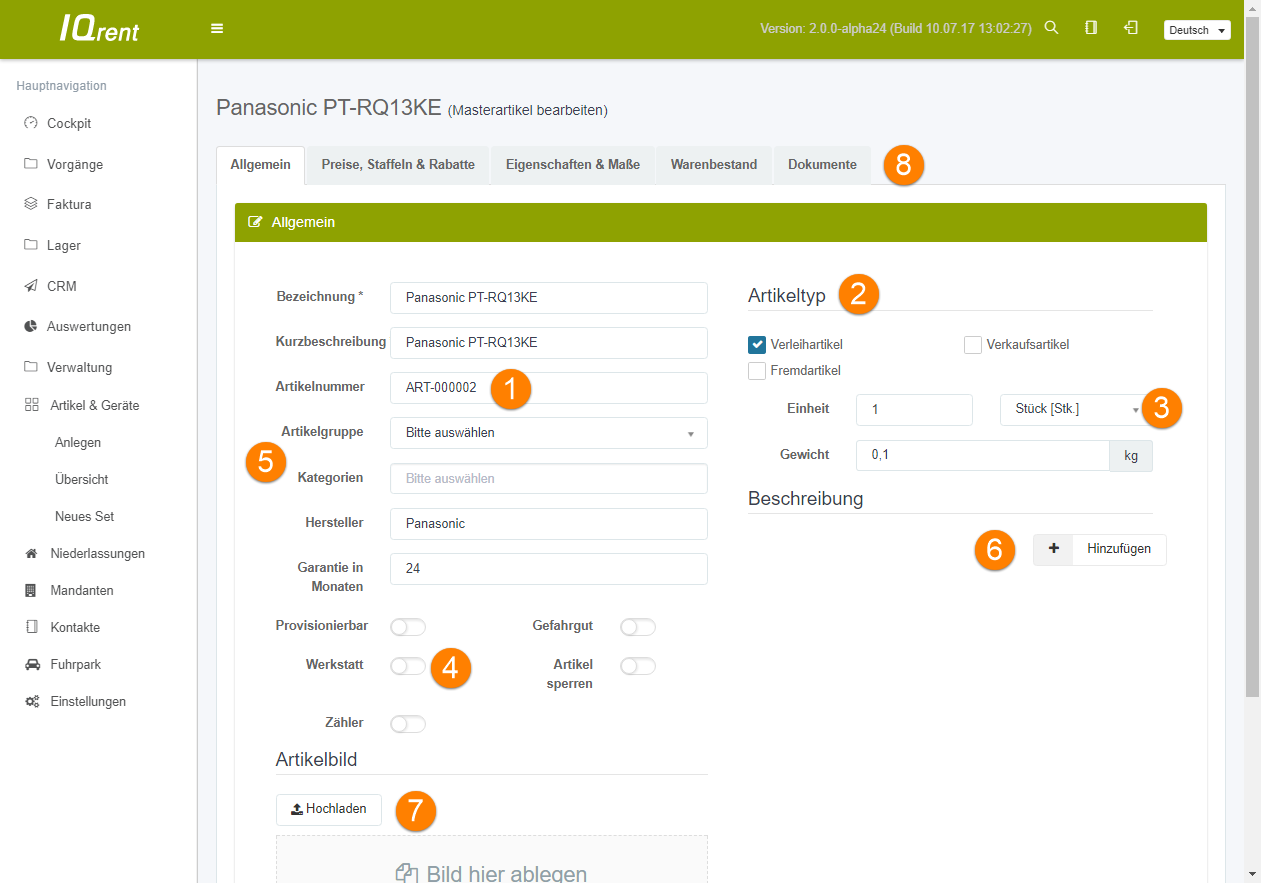
Task: Open the Artikelgruppe dropdown
Action: 549,433
